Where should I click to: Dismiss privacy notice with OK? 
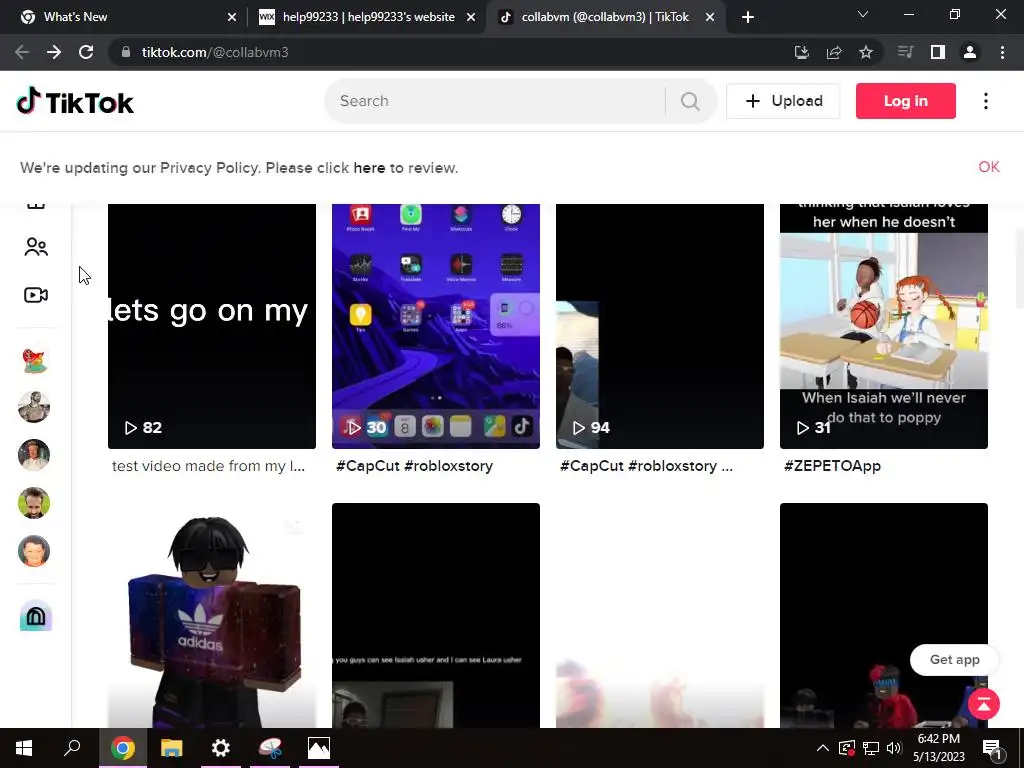(x=989, y=167)
